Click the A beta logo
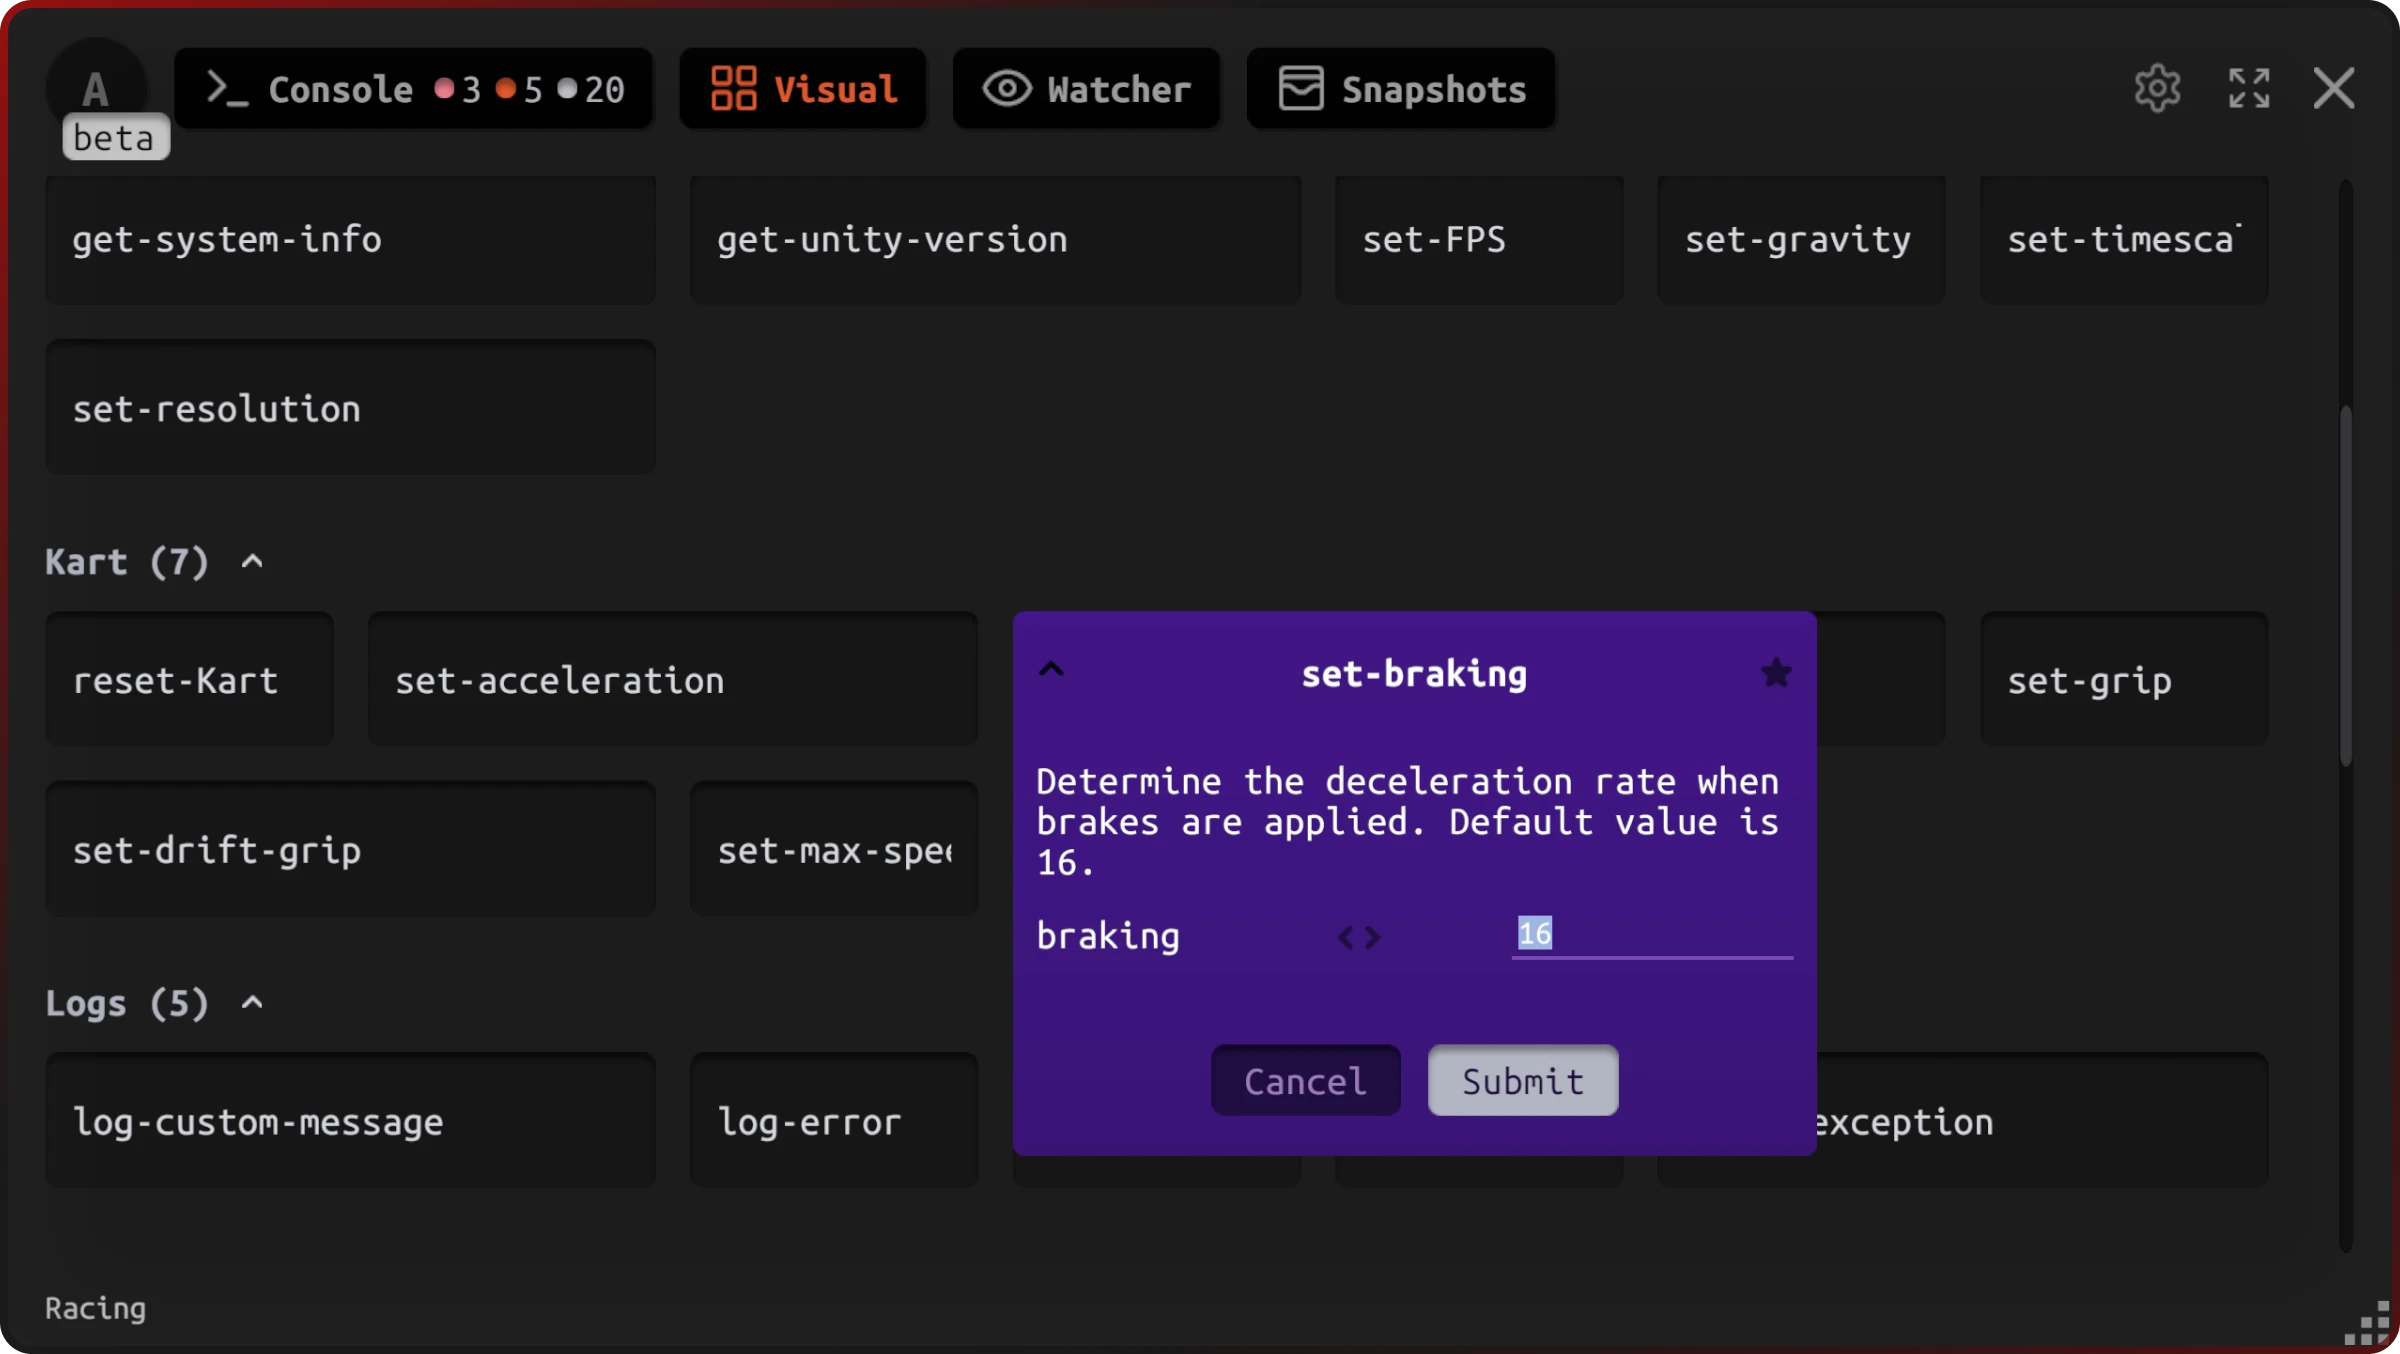The width and height of the screenshot is (2400, 1354). click(x=97, y=90)
